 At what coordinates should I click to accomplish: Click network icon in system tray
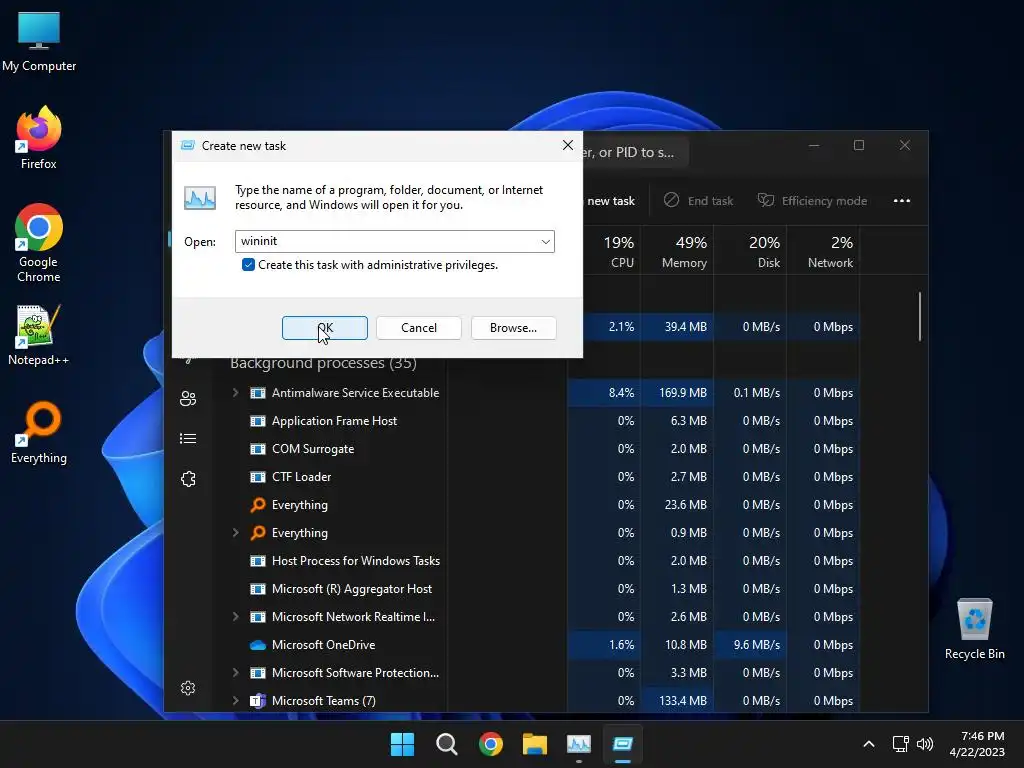tap(901, 744)
